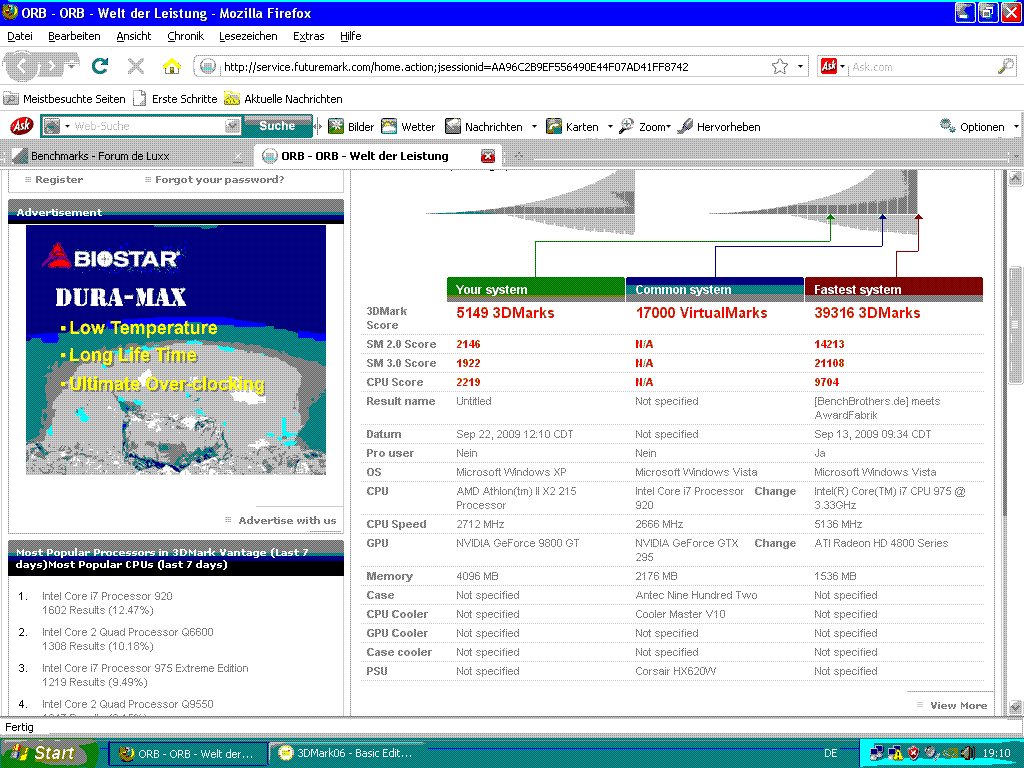The image size is (1024, 768).
Task: Open the Hilfe menu
Action: 351,36
